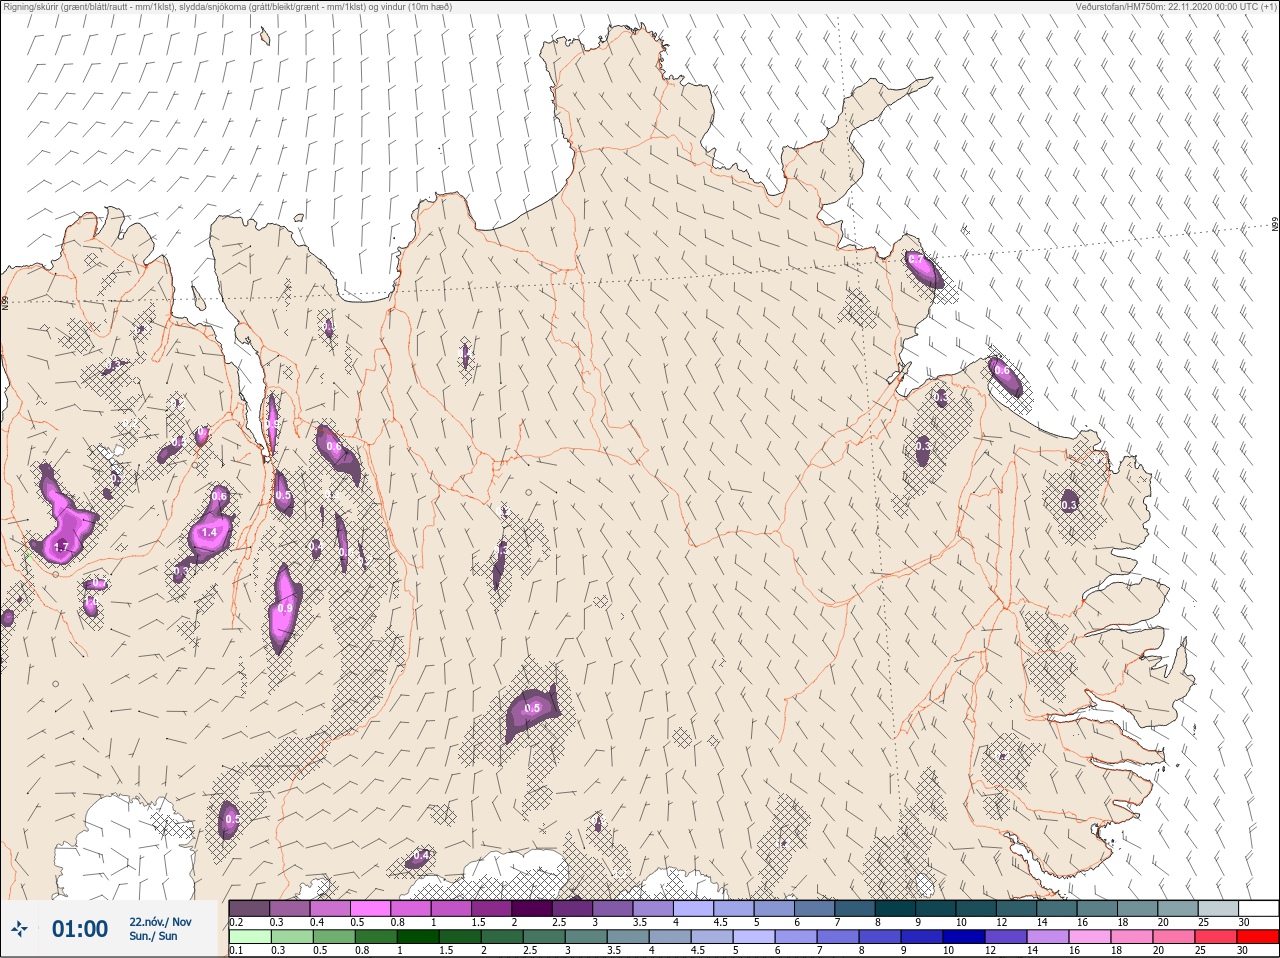Viewport: 1280px width, 958px height.
Task: Click lower legend swatch starting at 4.5
Action: (x=712, y=937)
